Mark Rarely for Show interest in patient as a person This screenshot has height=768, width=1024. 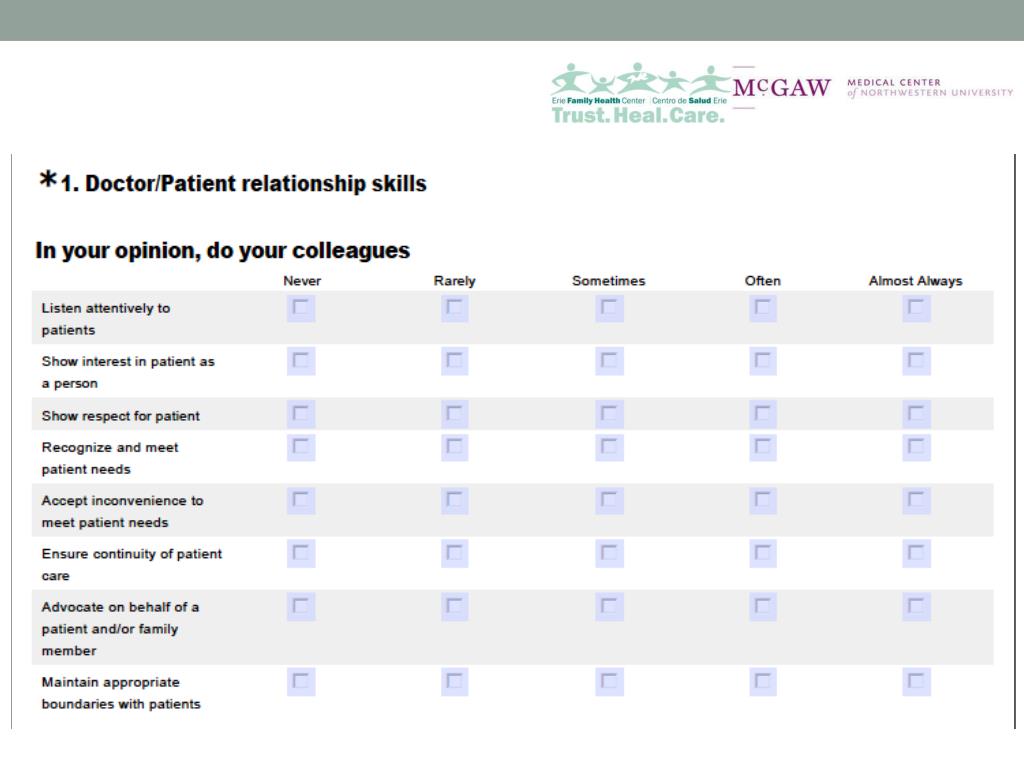tap(455, 361)
